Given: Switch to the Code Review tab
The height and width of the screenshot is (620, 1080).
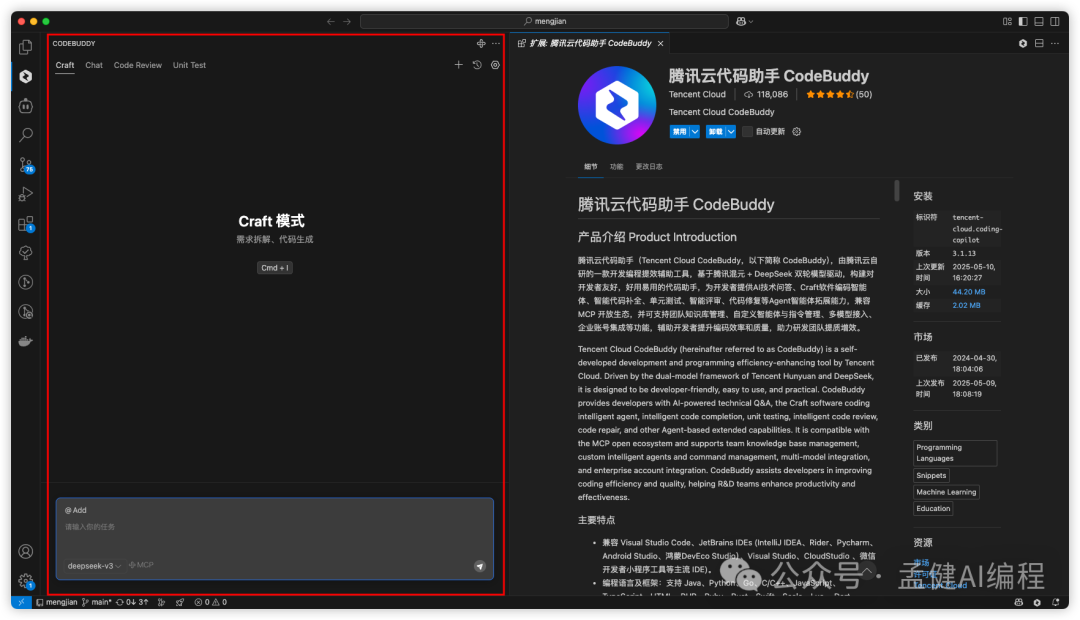Looking at the screenshot, I should click(x=138, y=65).
